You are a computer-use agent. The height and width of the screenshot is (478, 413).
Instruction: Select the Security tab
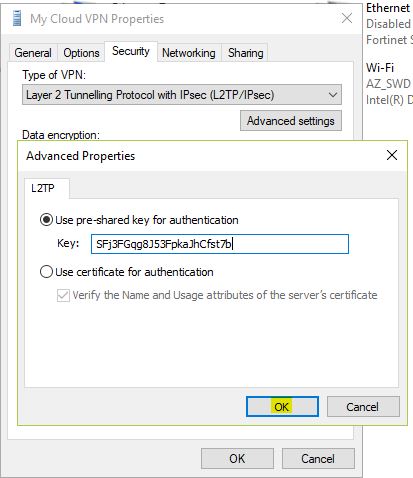point(131,51)
